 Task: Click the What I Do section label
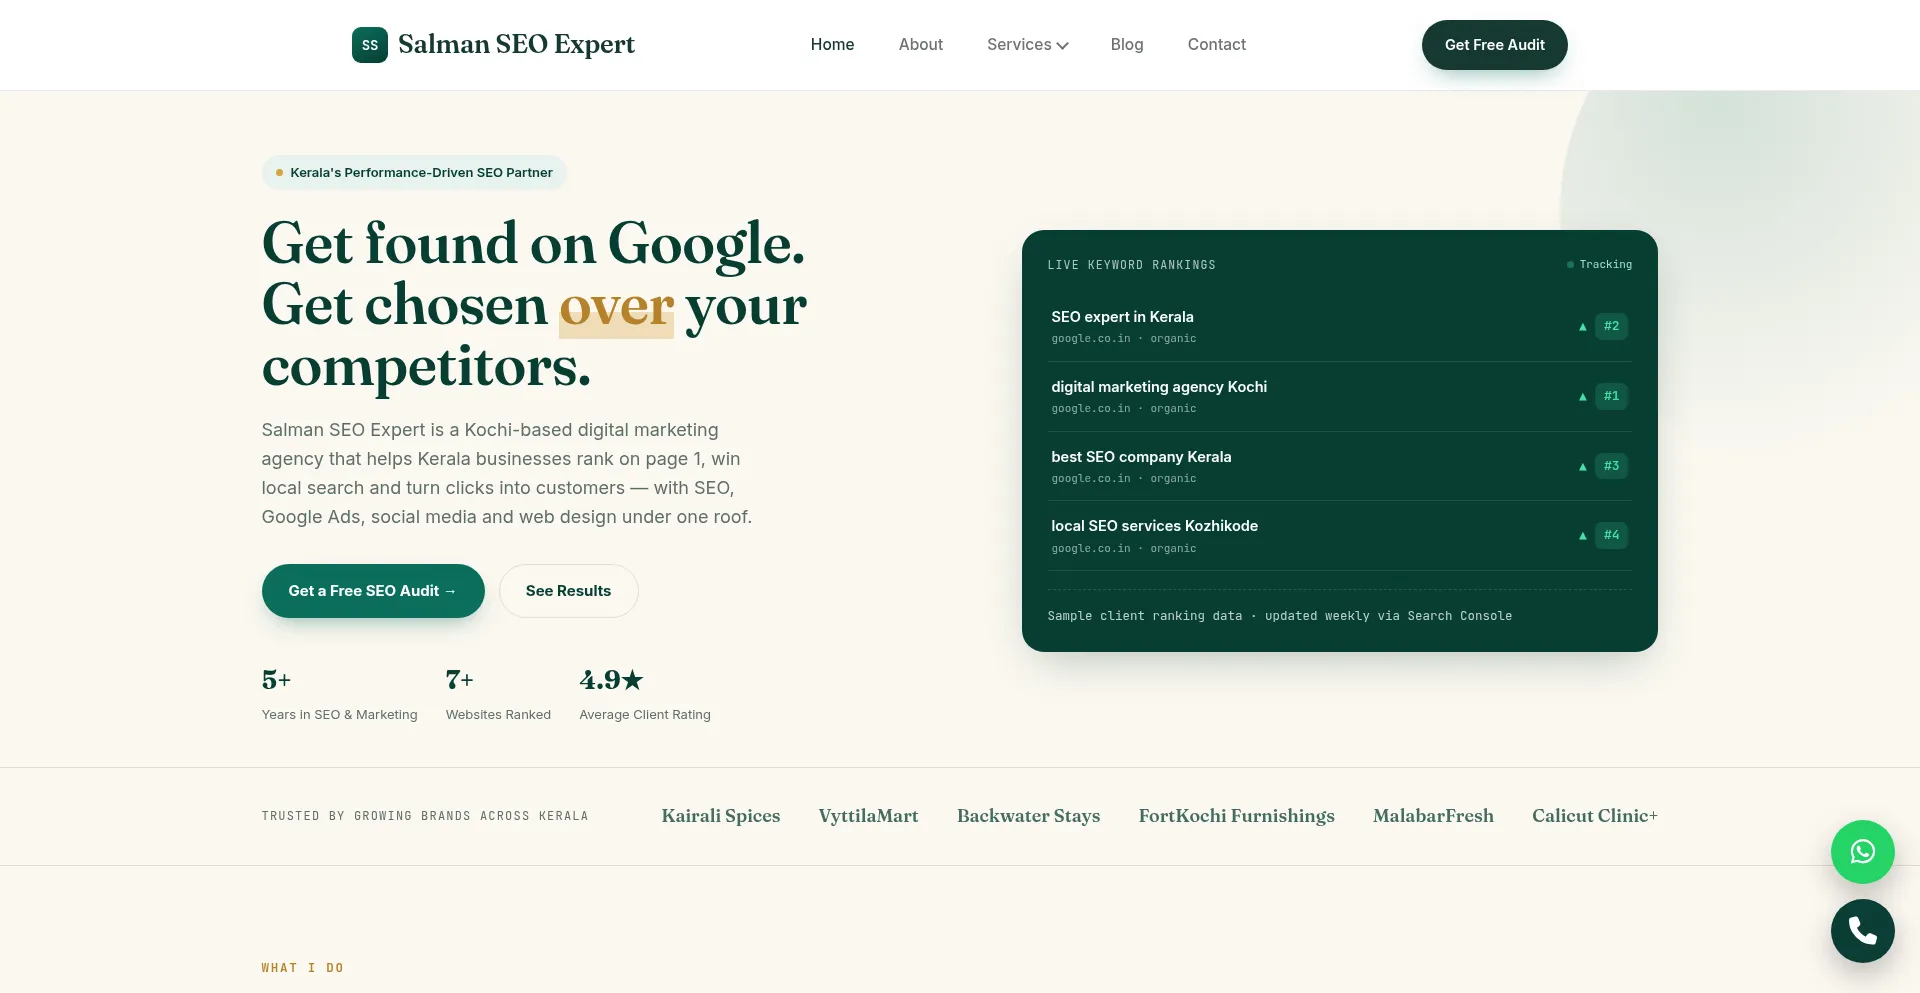(302, 968)
